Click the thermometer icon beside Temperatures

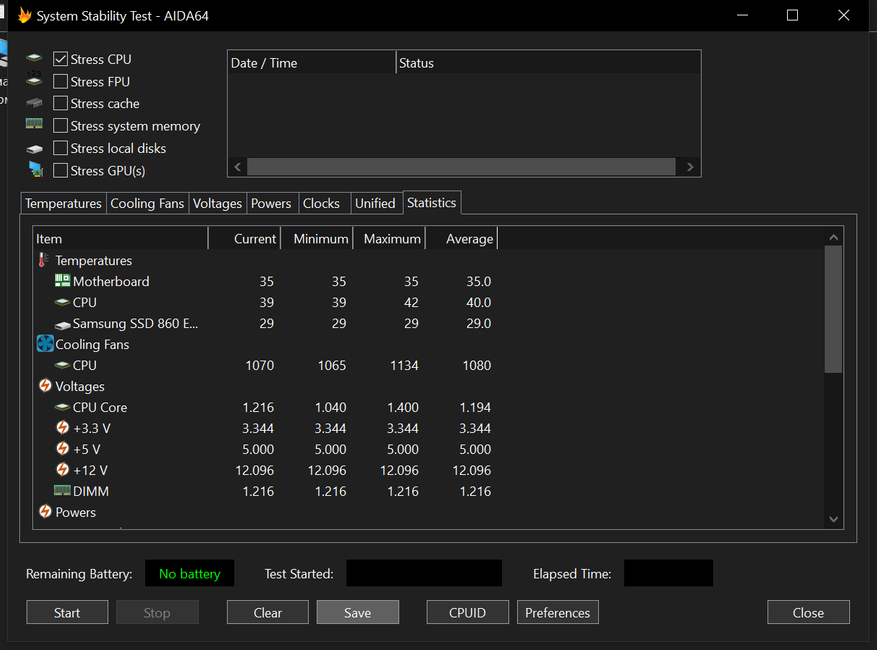[44, 260]
